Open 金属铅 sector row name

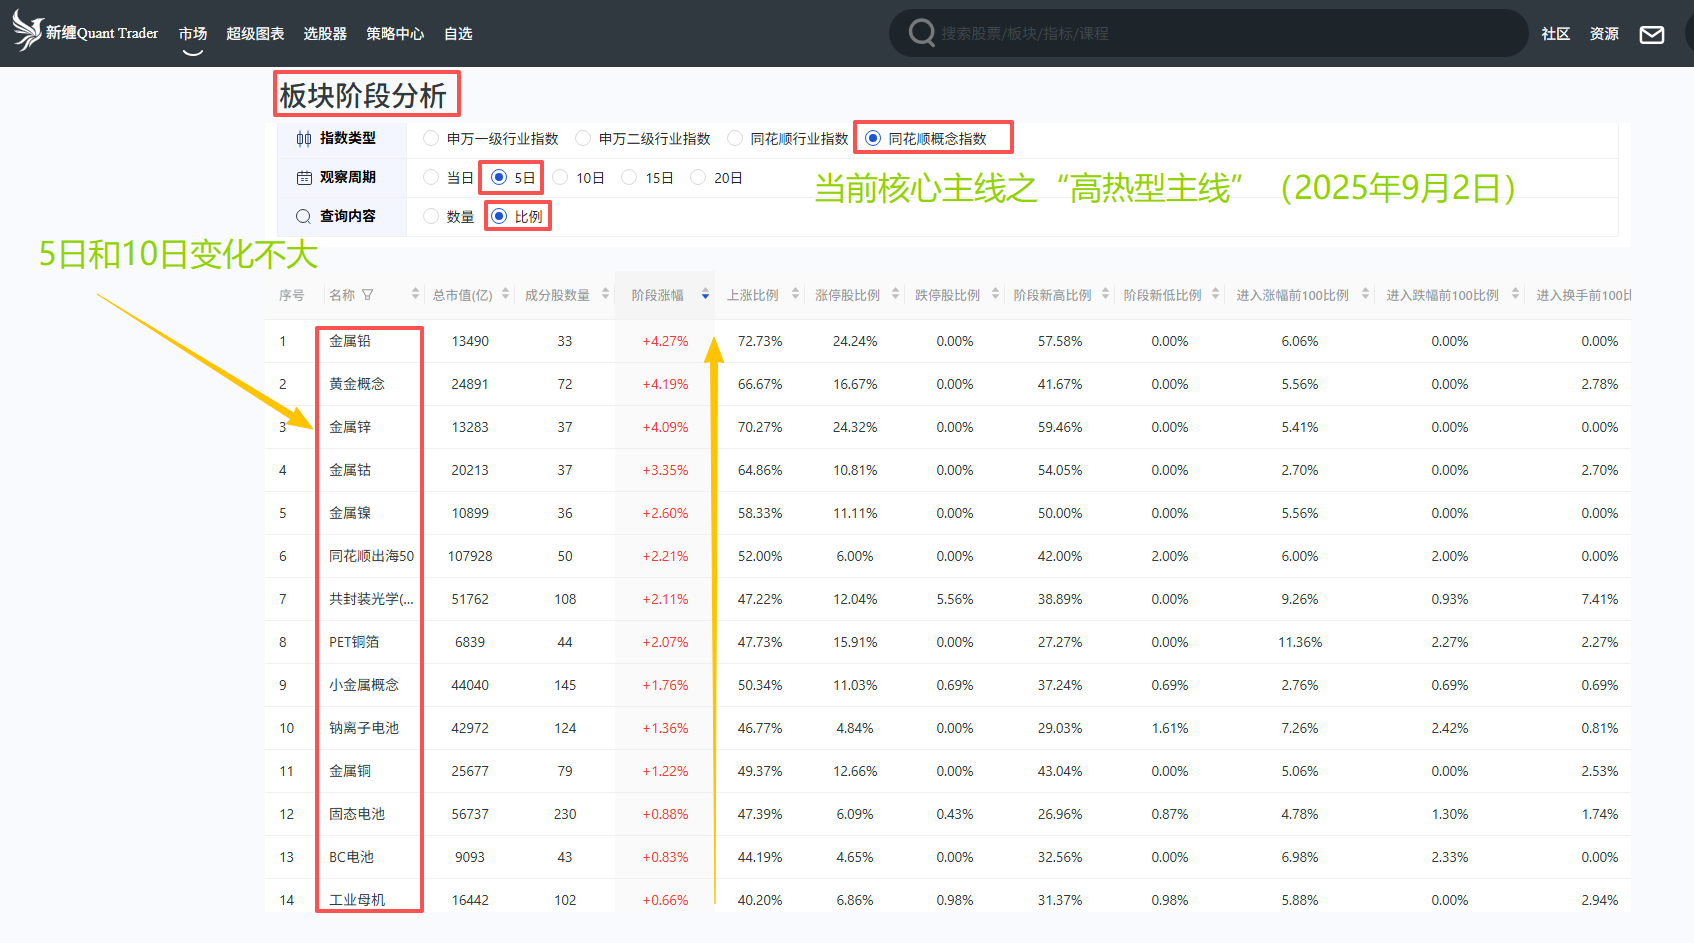[350, 341]
